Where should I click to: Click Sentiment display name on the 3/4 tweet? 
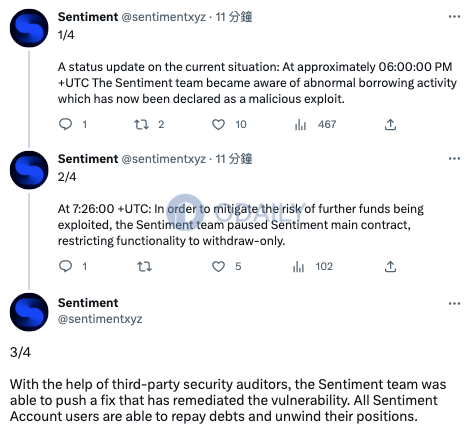[88, 303]
